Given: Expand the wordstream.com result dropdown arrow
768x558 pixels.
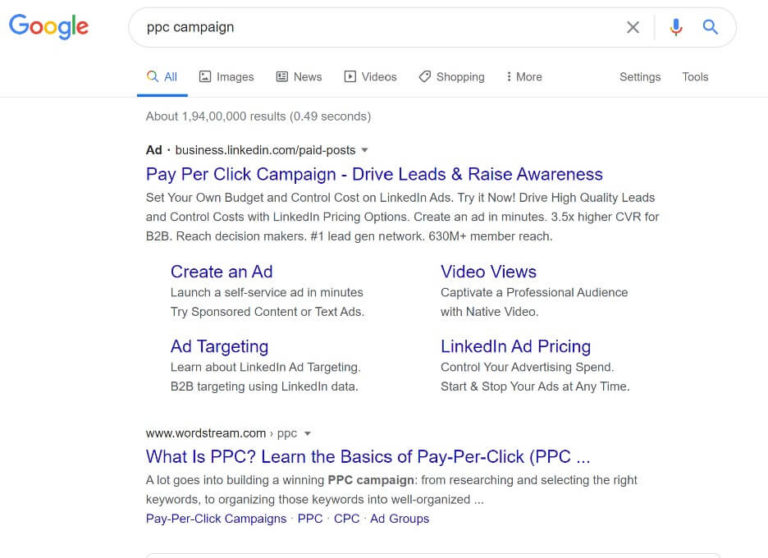Looking at the screenshot, I should point(307,434).
